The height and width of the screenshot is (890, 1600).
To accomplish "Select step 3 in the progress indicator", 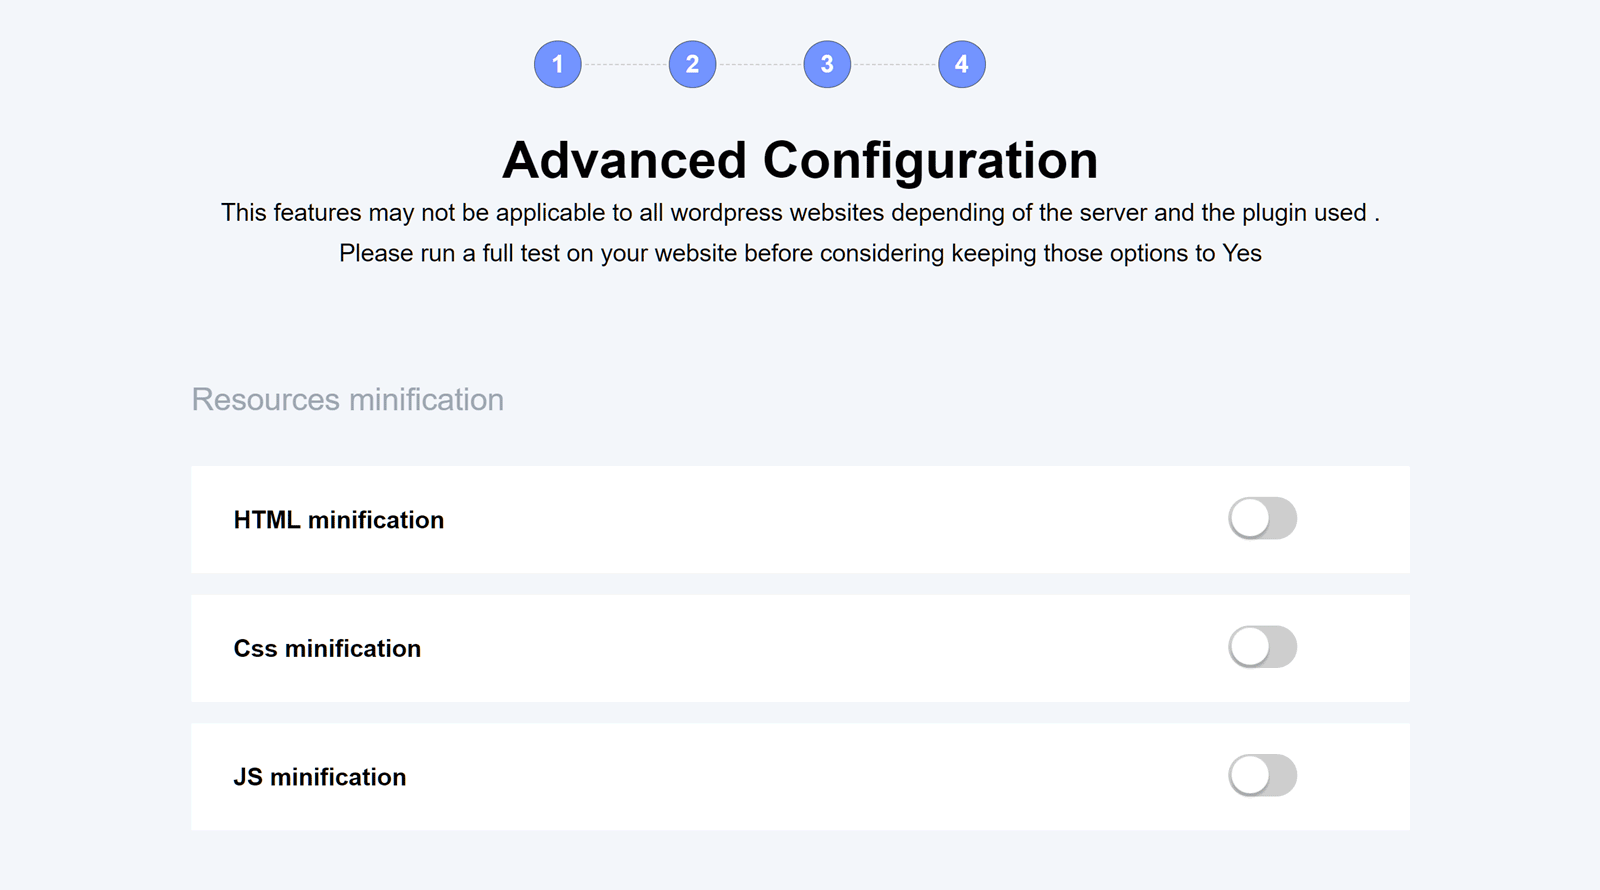I will (x=827, y=64).
